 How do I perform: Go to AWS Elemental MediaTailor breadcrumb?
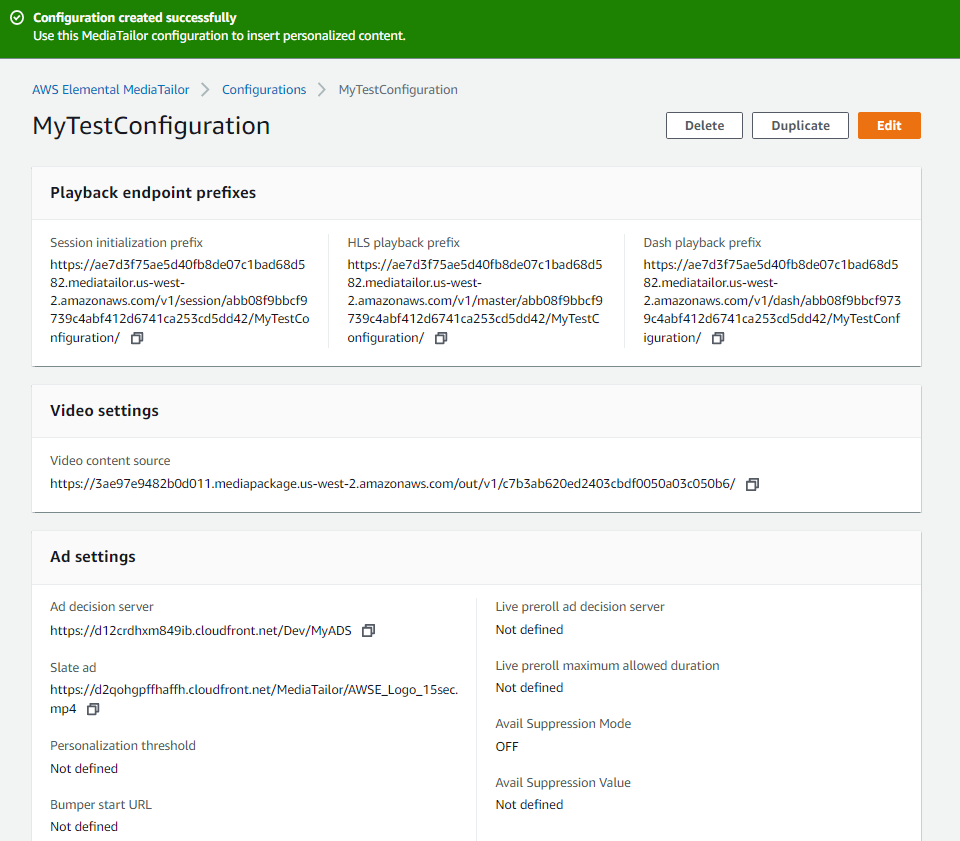[111, 89]
